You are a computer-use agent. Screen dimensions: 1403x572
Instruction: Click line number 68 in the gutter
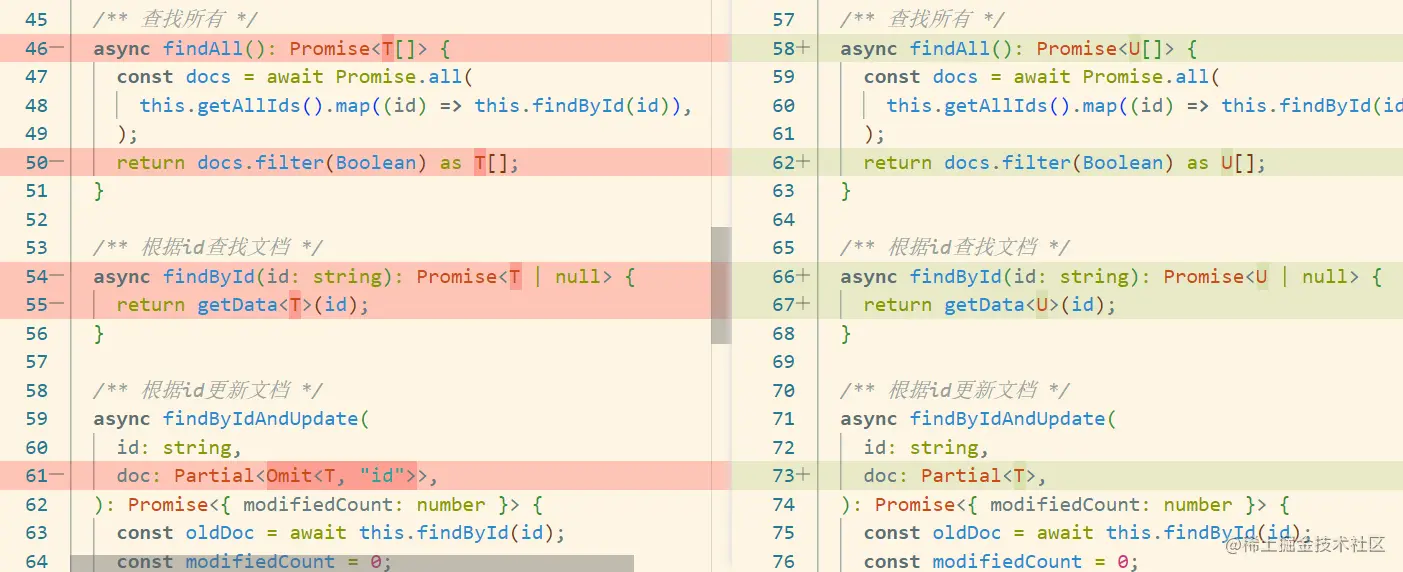point(784,333)
